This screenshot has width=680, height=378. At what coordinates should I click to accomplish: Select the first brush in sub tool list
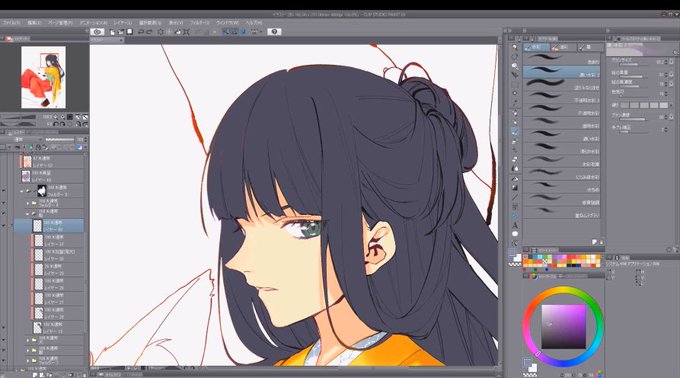(x=562, y=59)
